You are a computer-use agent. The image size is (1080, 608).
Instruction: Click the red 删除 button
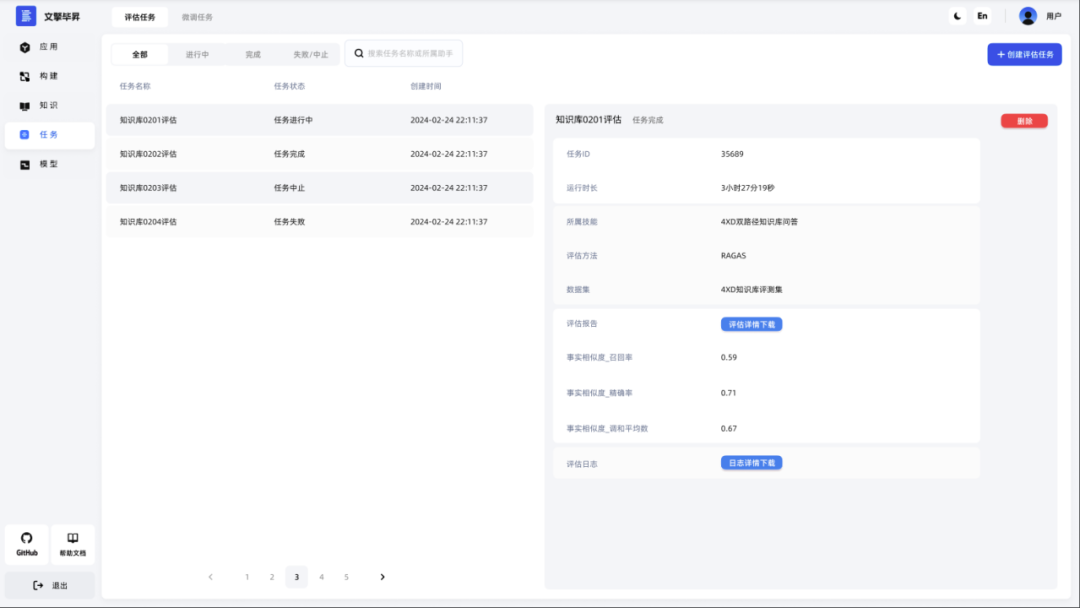coord(1024,121)
